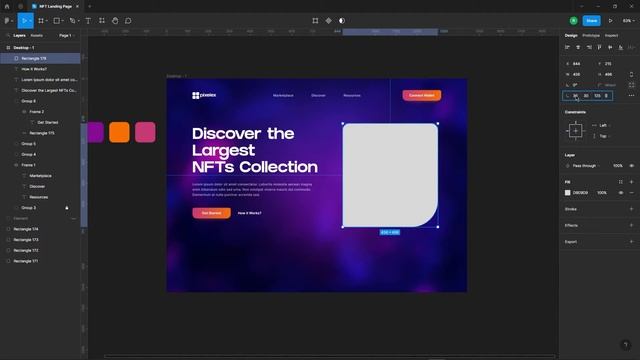Viewport: 640px width, 360px height.
Task: Click the Align horizontal centers icon
Action: coord(578,48)
